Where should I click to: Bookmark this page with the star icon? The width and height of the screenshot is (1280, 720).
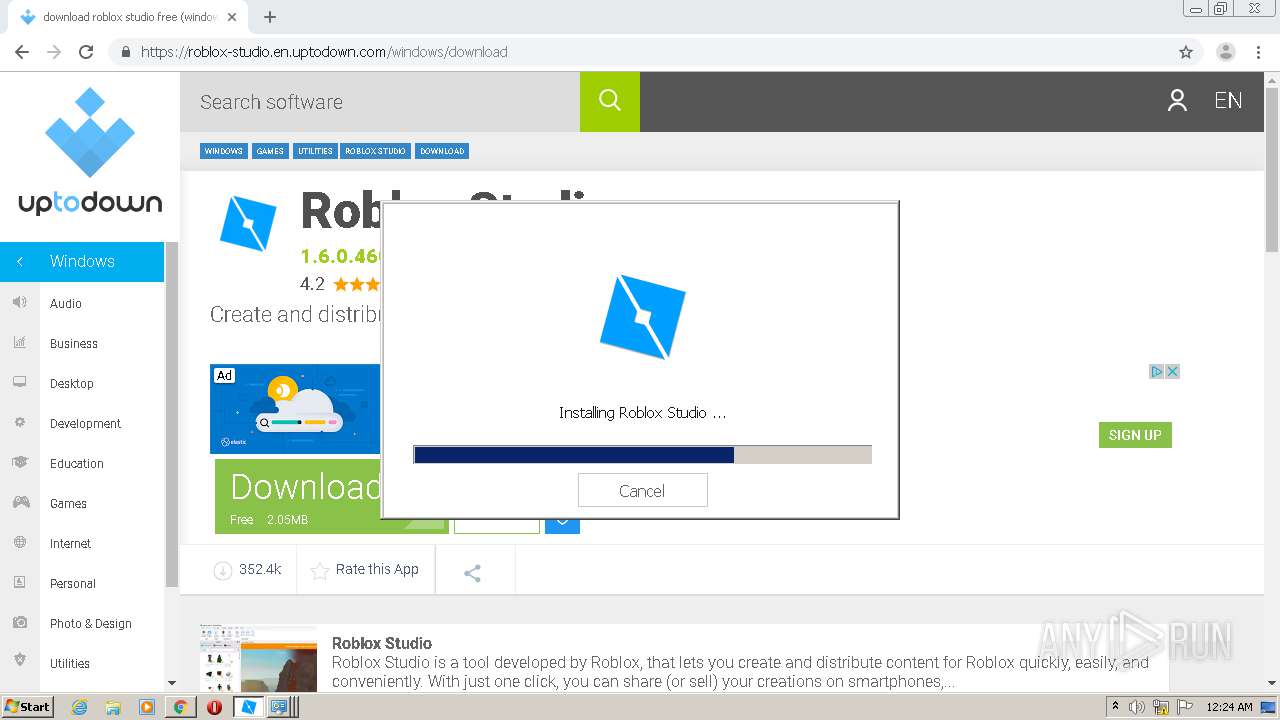(1186, 52)
